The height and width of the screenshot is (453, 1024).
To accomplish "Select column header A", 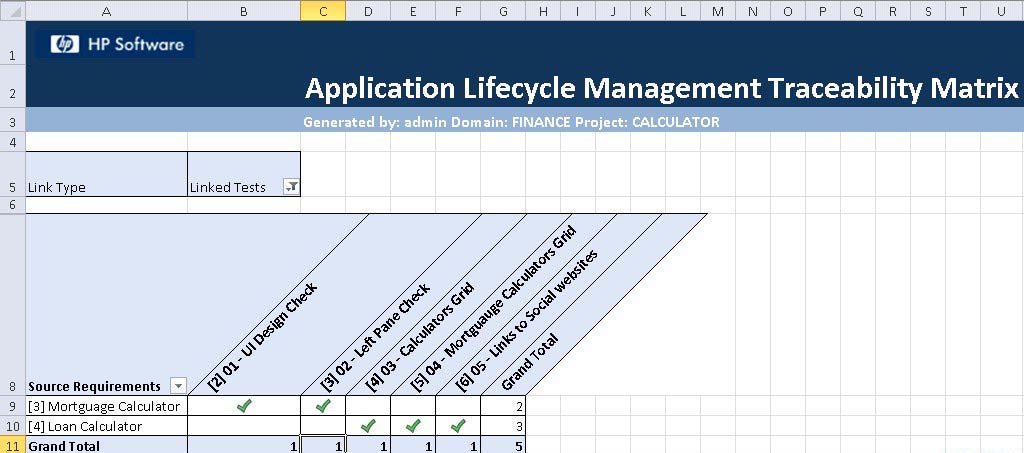I will pos(106,11).
